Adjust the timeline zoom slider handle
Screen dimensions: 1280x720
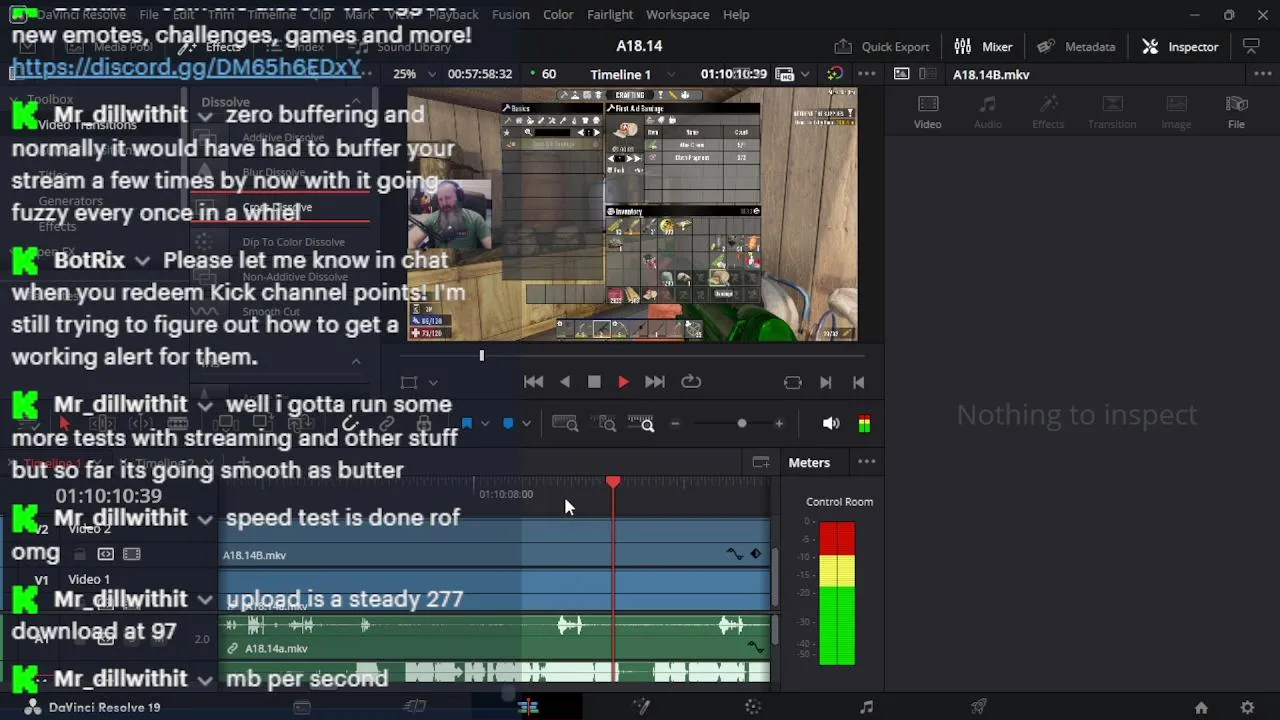[x=742, y=424]
